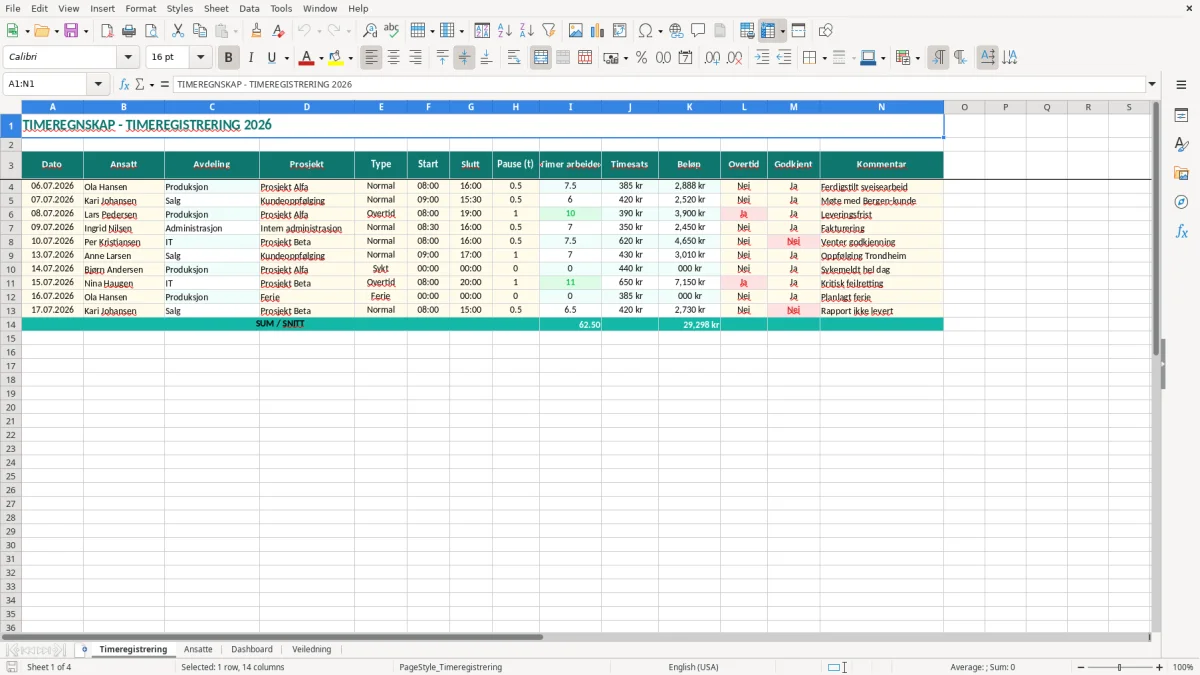Open the sidebar Gallery

pyautogui.click(x=1181, y=174)
